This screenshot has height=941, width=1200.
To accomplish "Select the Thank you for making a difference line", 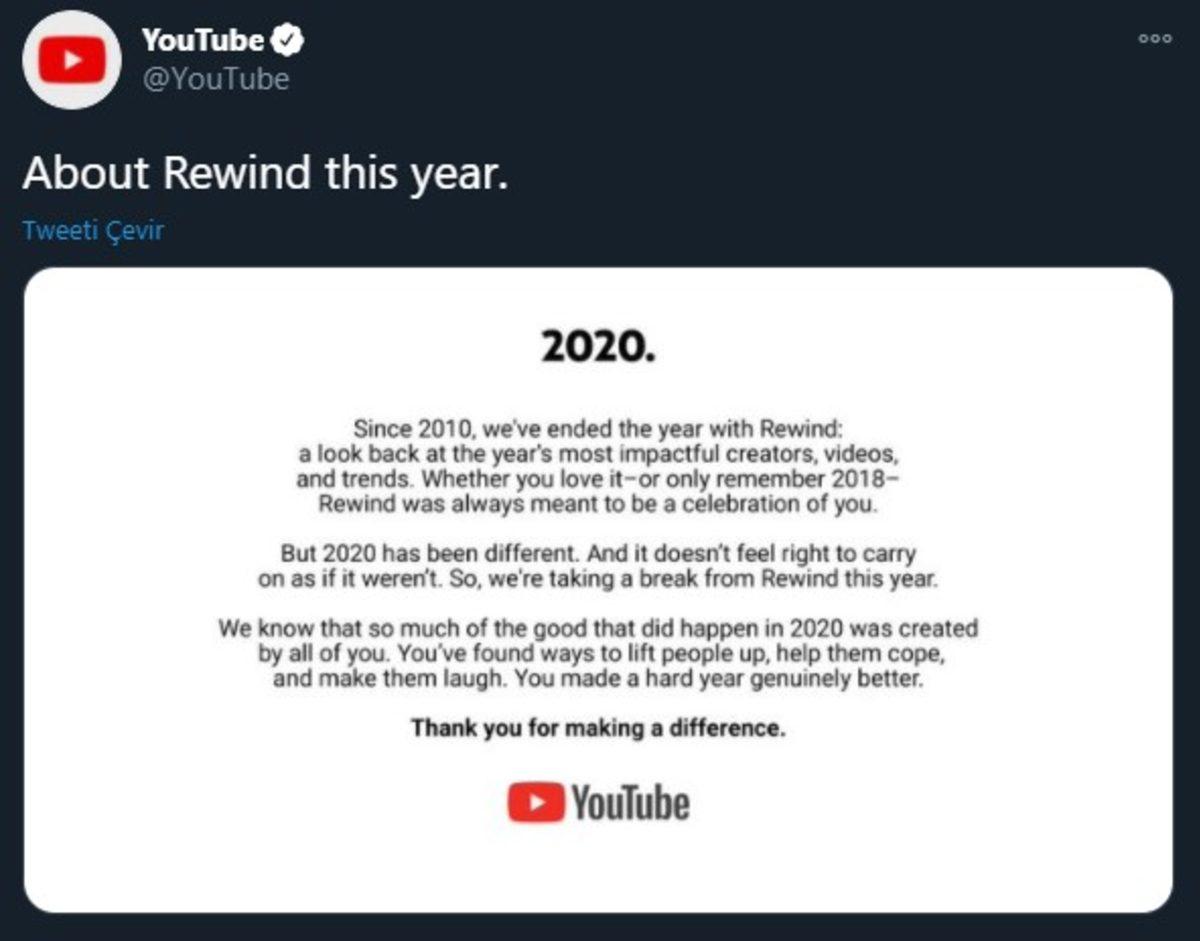I will click(x=598, y=728).
